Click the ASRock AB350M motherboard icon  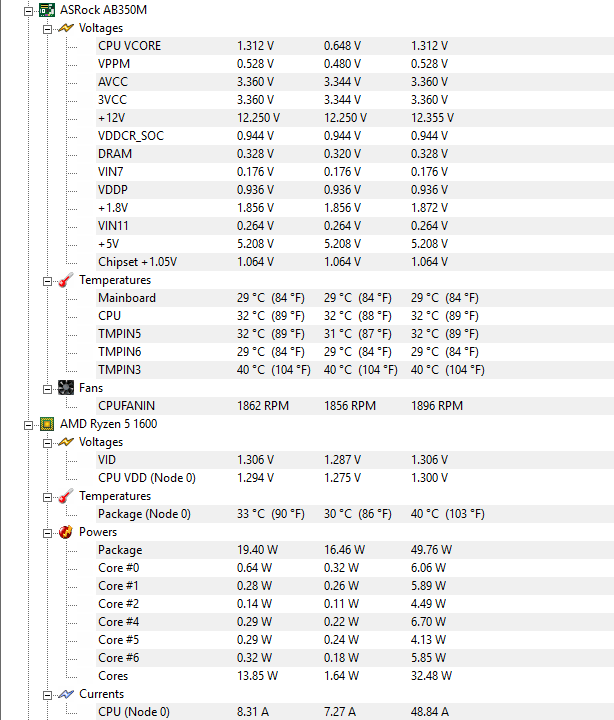pos(47,10)
